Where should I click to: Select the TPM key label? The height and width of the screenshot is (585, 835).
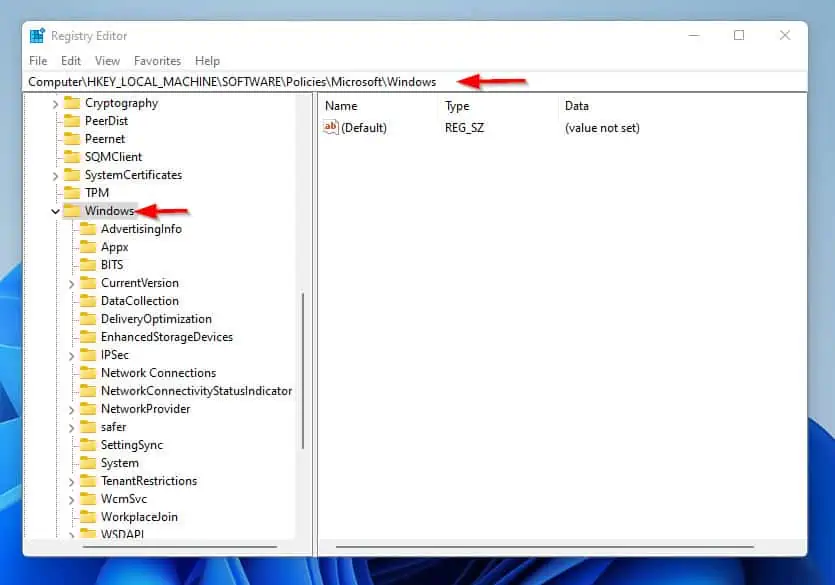click(x=96, y=193)
